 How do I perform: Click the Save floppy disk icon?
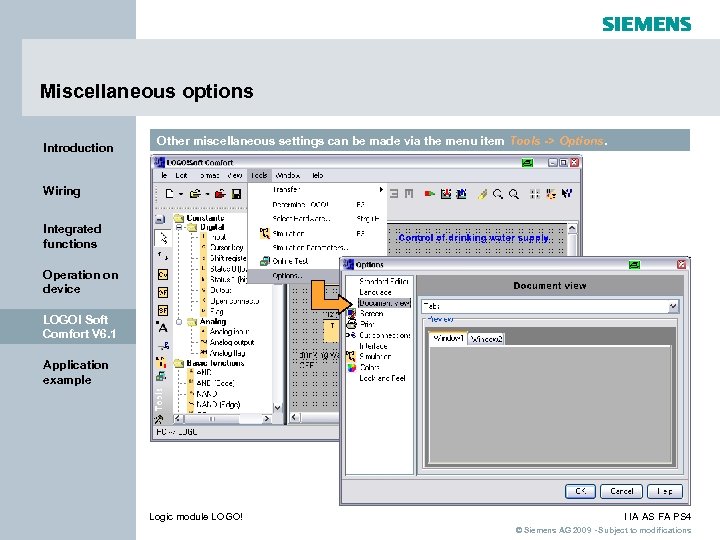click(x=236, y=194)
